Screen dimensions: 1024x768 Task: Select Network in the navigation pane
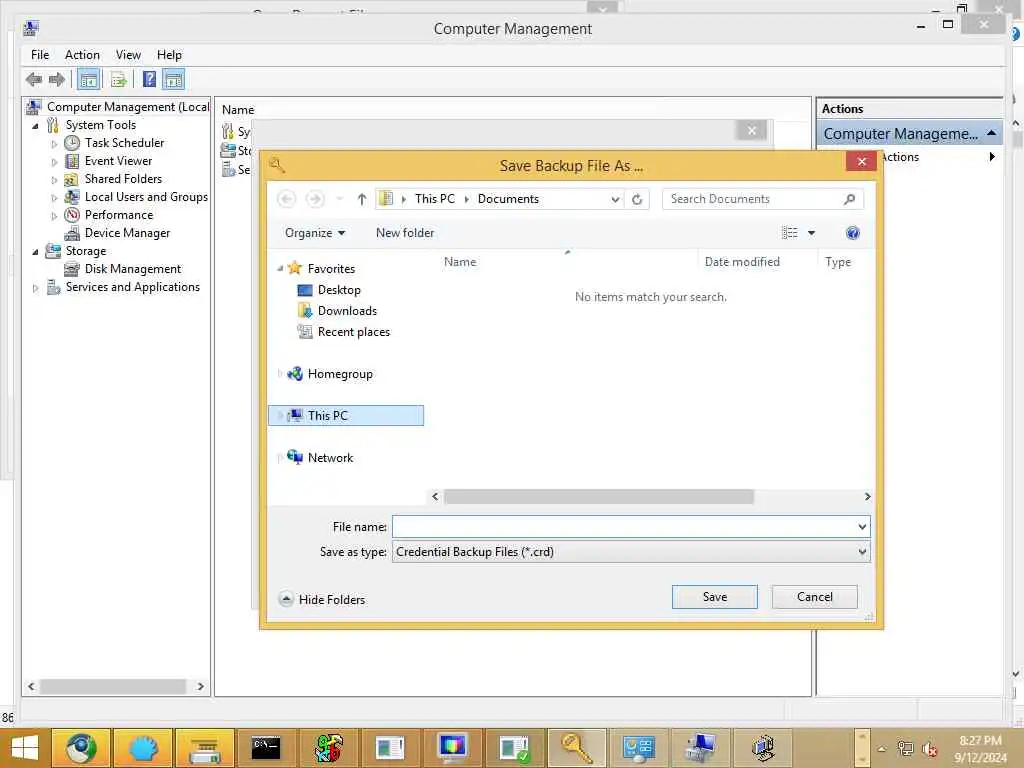(330, 458)
